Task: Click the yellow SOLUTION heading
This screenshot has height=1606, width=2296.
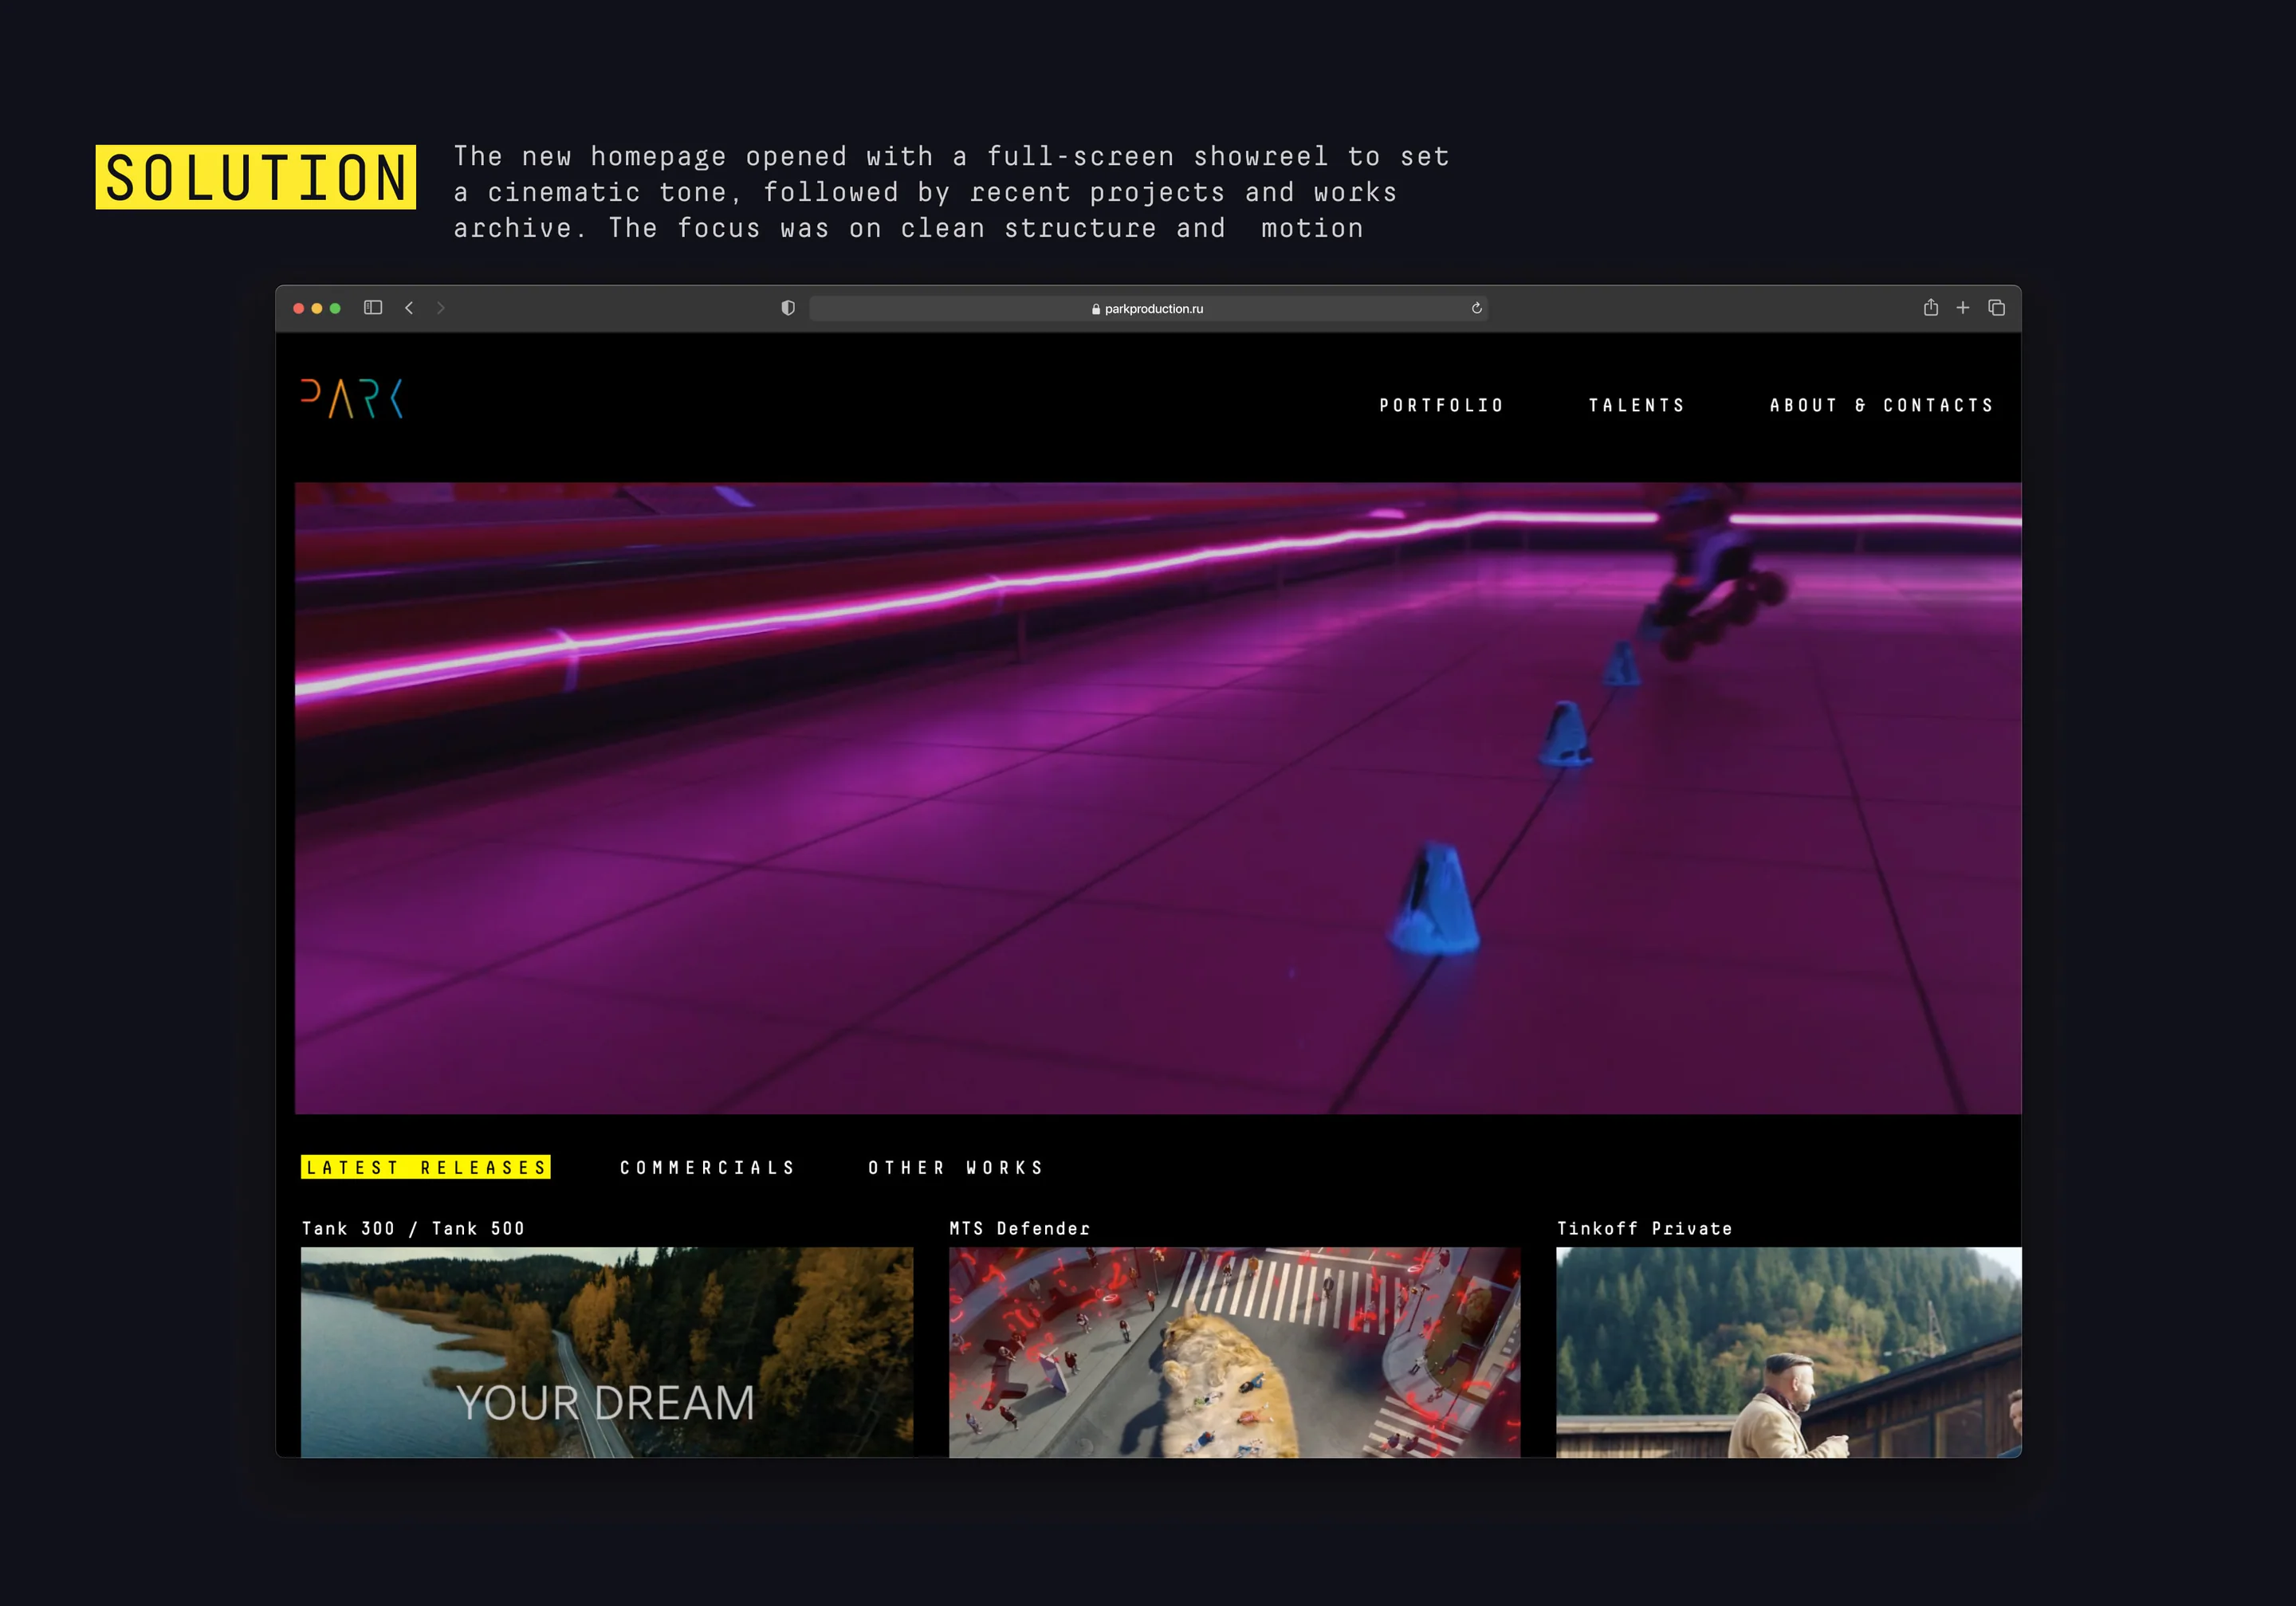Action: (256, 177)
